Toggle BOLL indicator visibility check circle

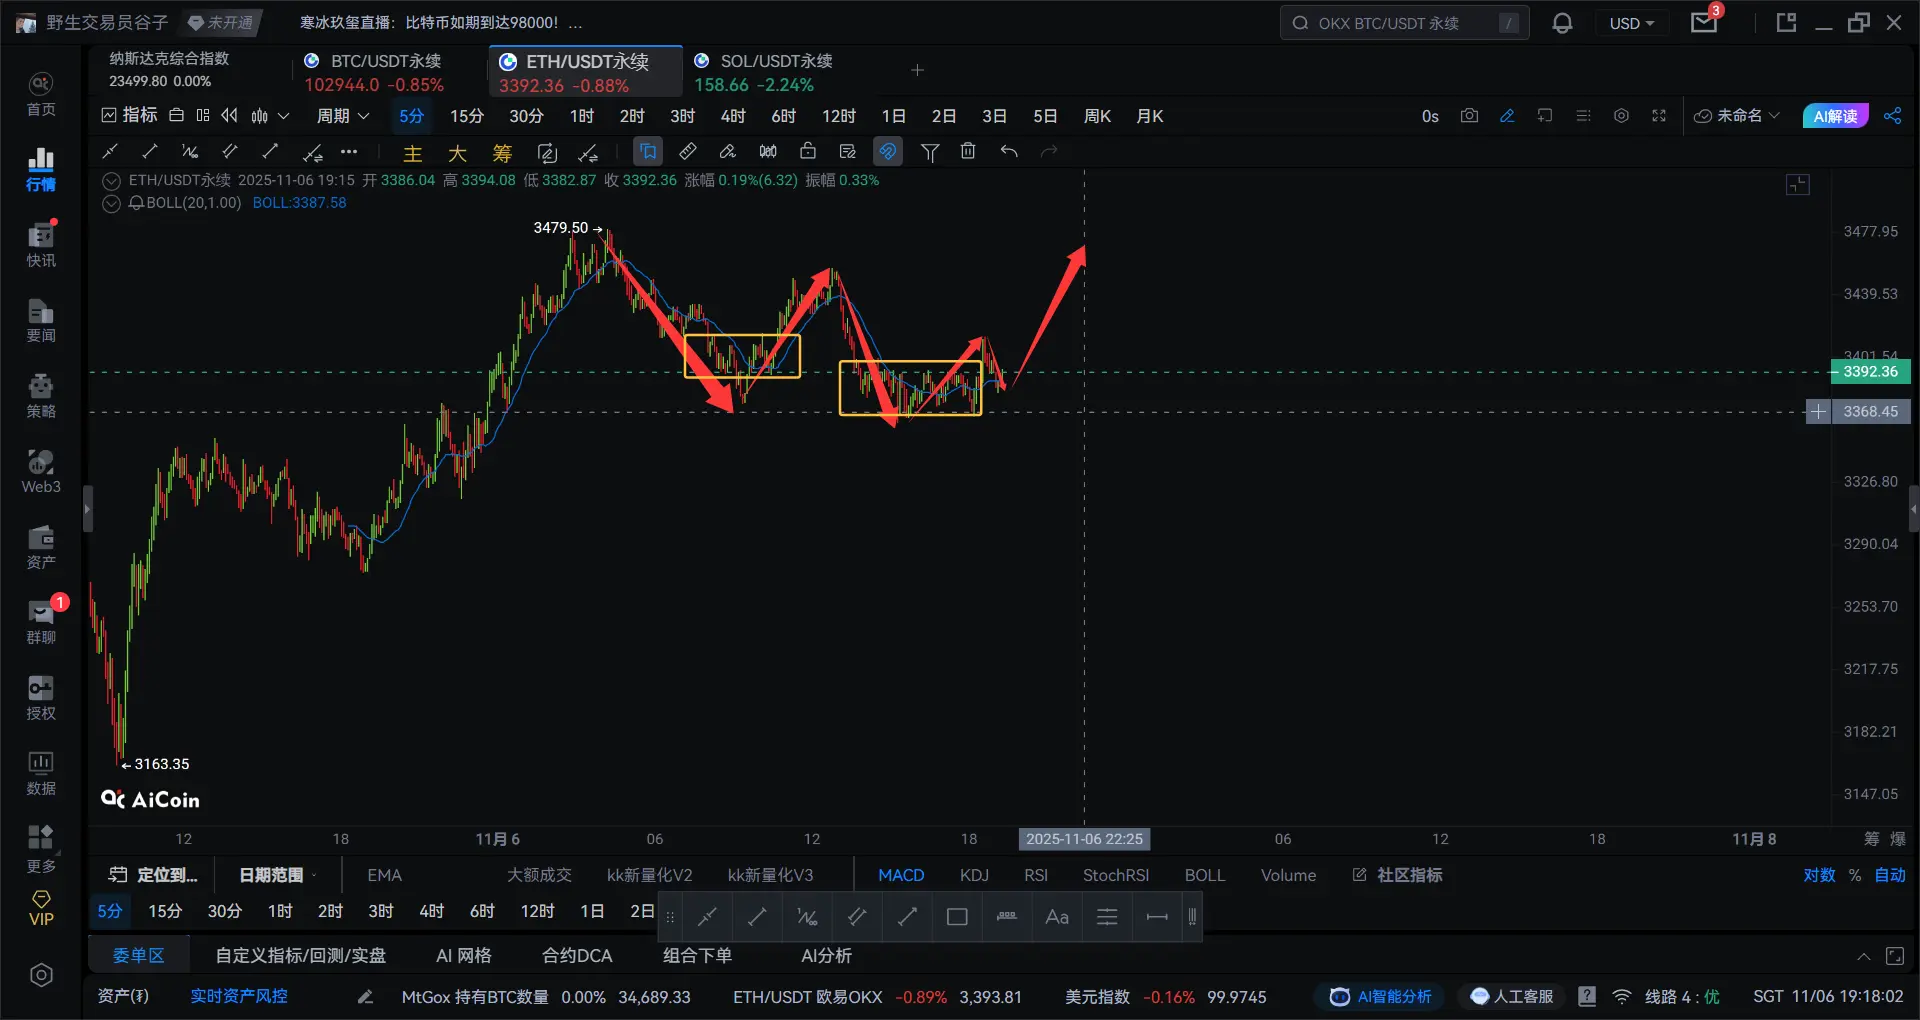[112, 203]
